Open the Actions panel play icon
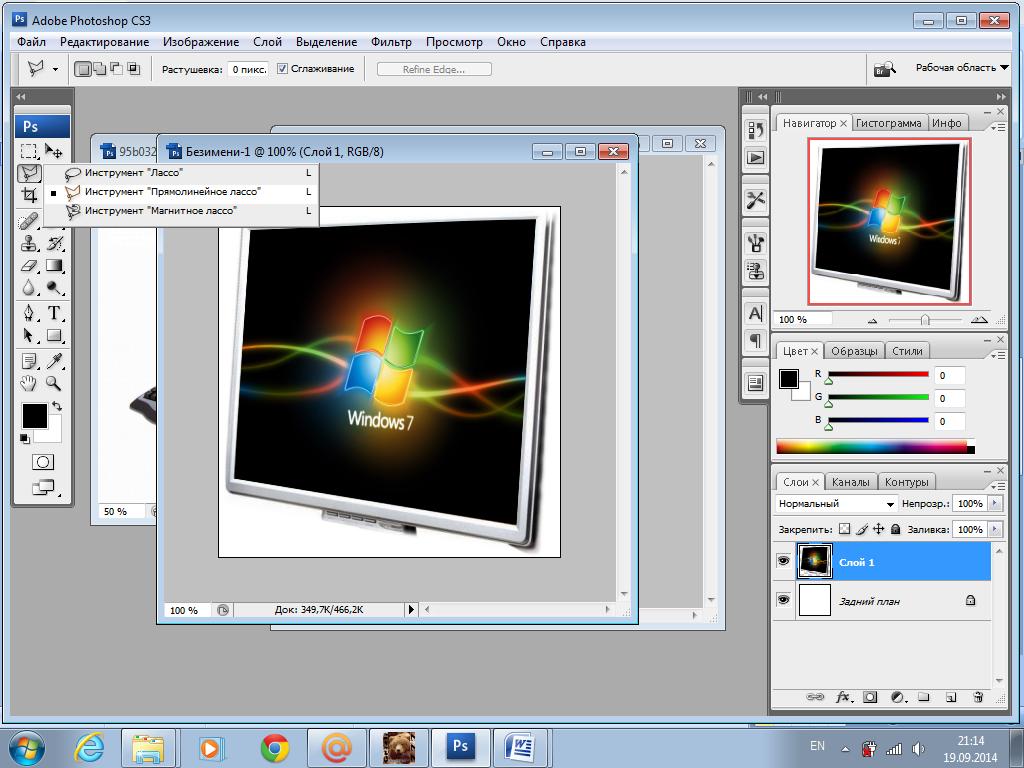This screenshot has width=1024, height=768. pyautogui.click(x=756, y=157)
